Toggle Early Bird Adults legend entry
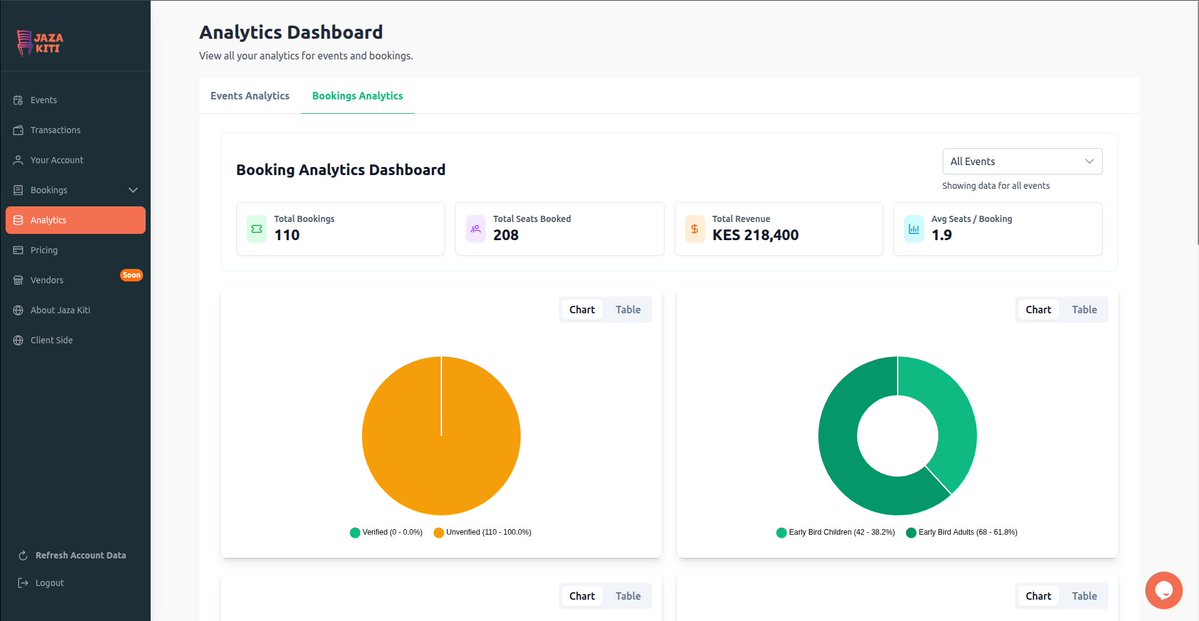Image resolution: width=1199 pixels, height=621 pixels. (962, 532)
